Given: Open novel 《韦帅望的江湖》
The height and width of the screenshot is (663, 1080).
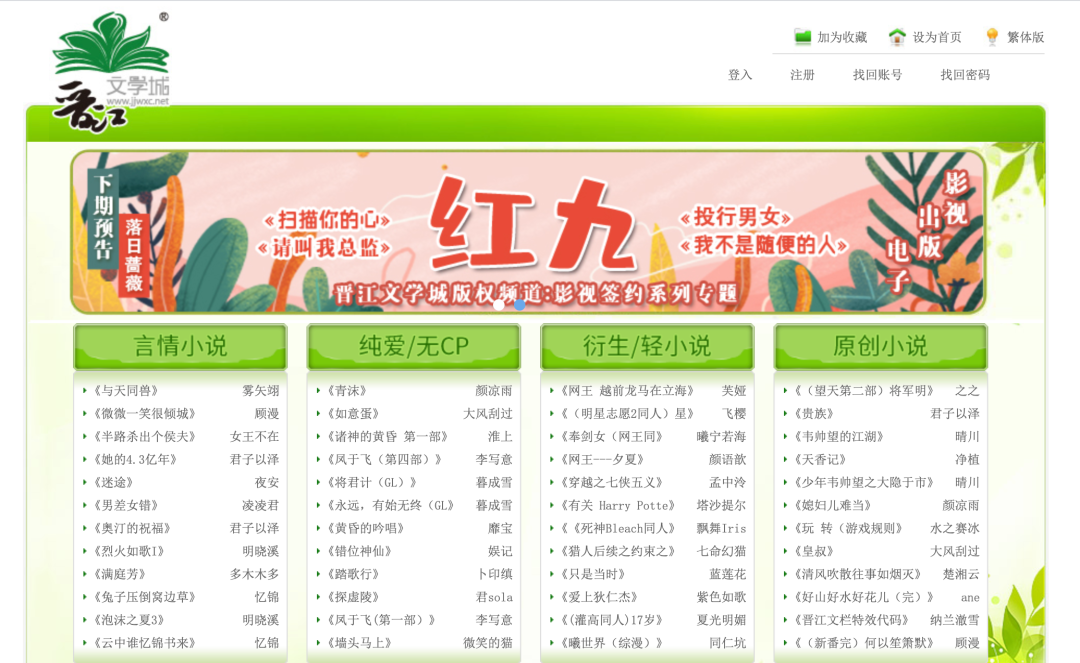Looking at the screenshot, I should coord(839,436).
